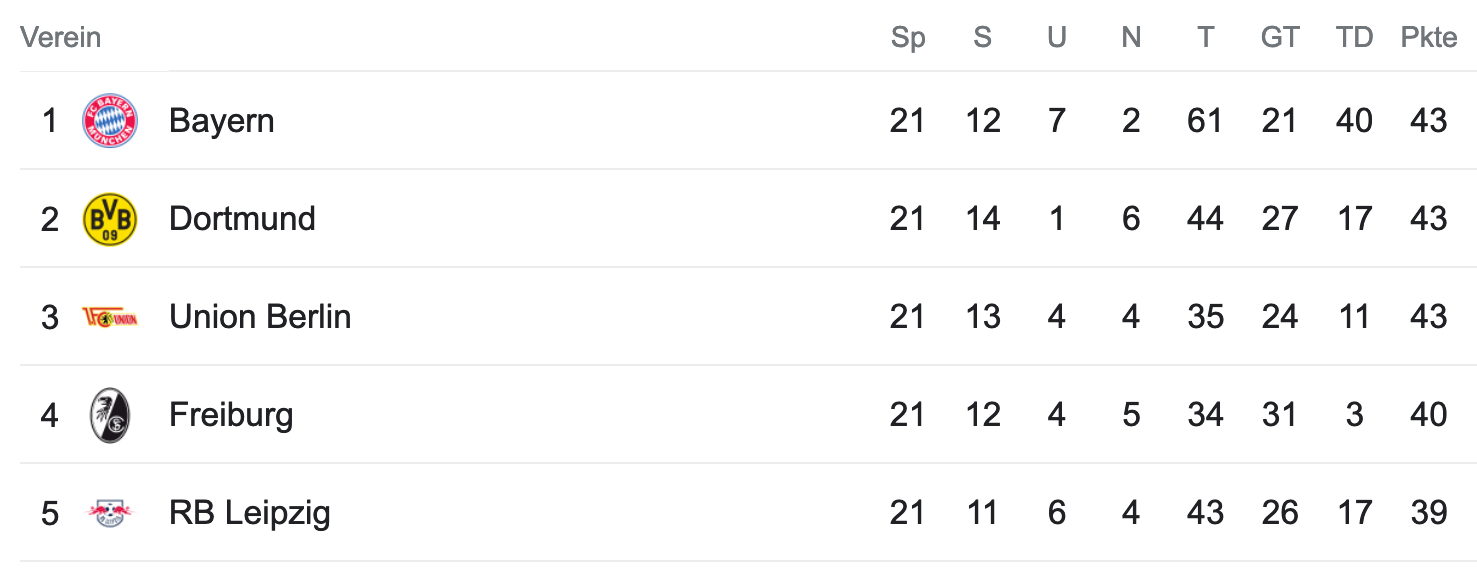Open the Bayern team name link
The height and width of the screenshot is (570, 1477).
(x=222, y=121)
